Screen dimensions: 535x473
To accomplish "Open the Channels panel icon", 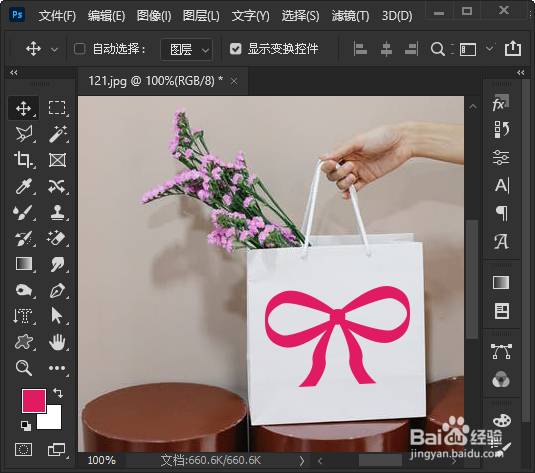I will point(501,379).
